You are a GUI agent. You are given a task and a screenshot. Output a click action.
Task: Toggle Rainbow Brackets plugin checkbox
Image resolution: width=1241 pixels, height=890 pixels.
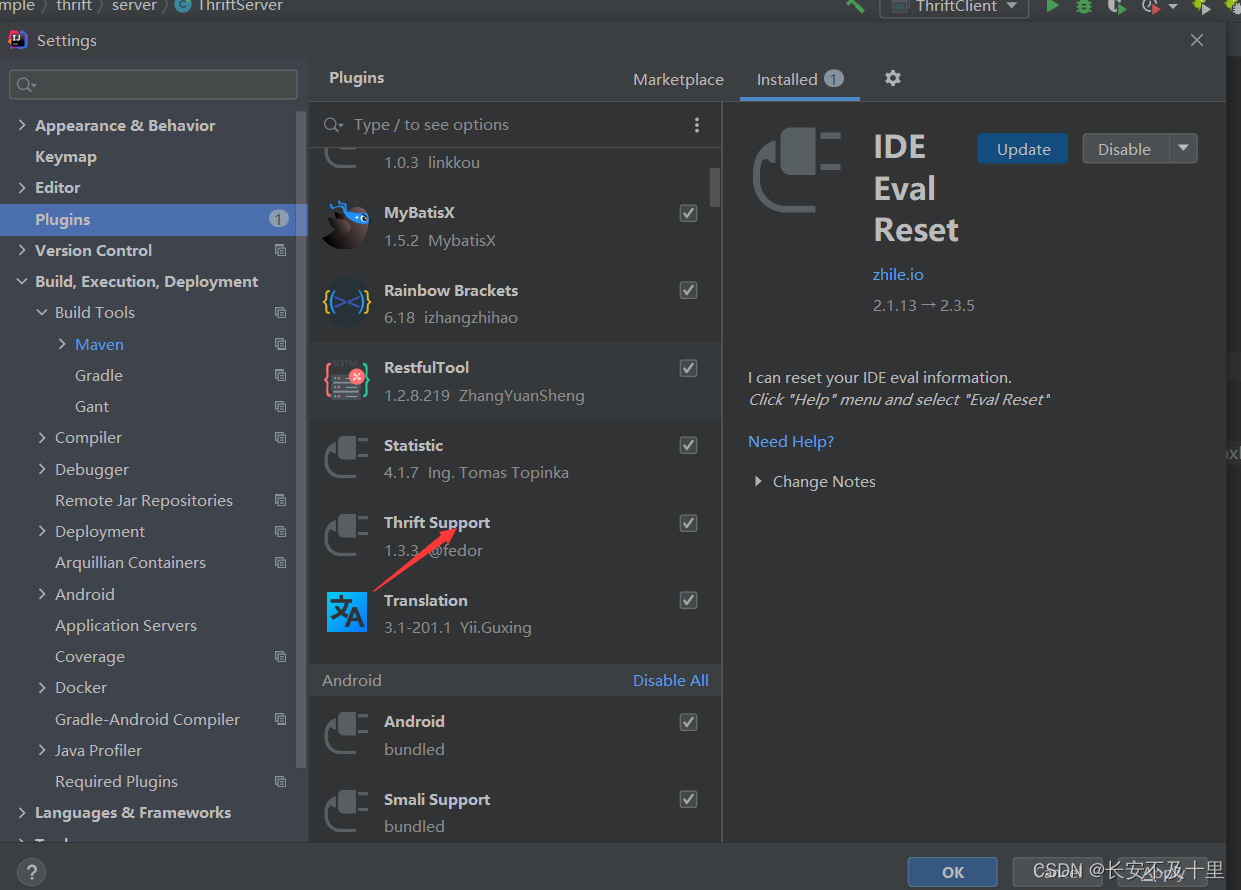pos(688,290)
